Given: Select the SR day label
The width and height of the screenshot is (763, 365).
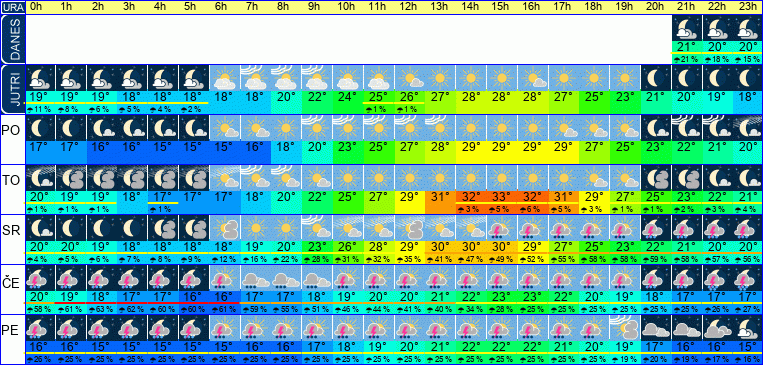Looking at the screenshot, I should click(10, 231).
